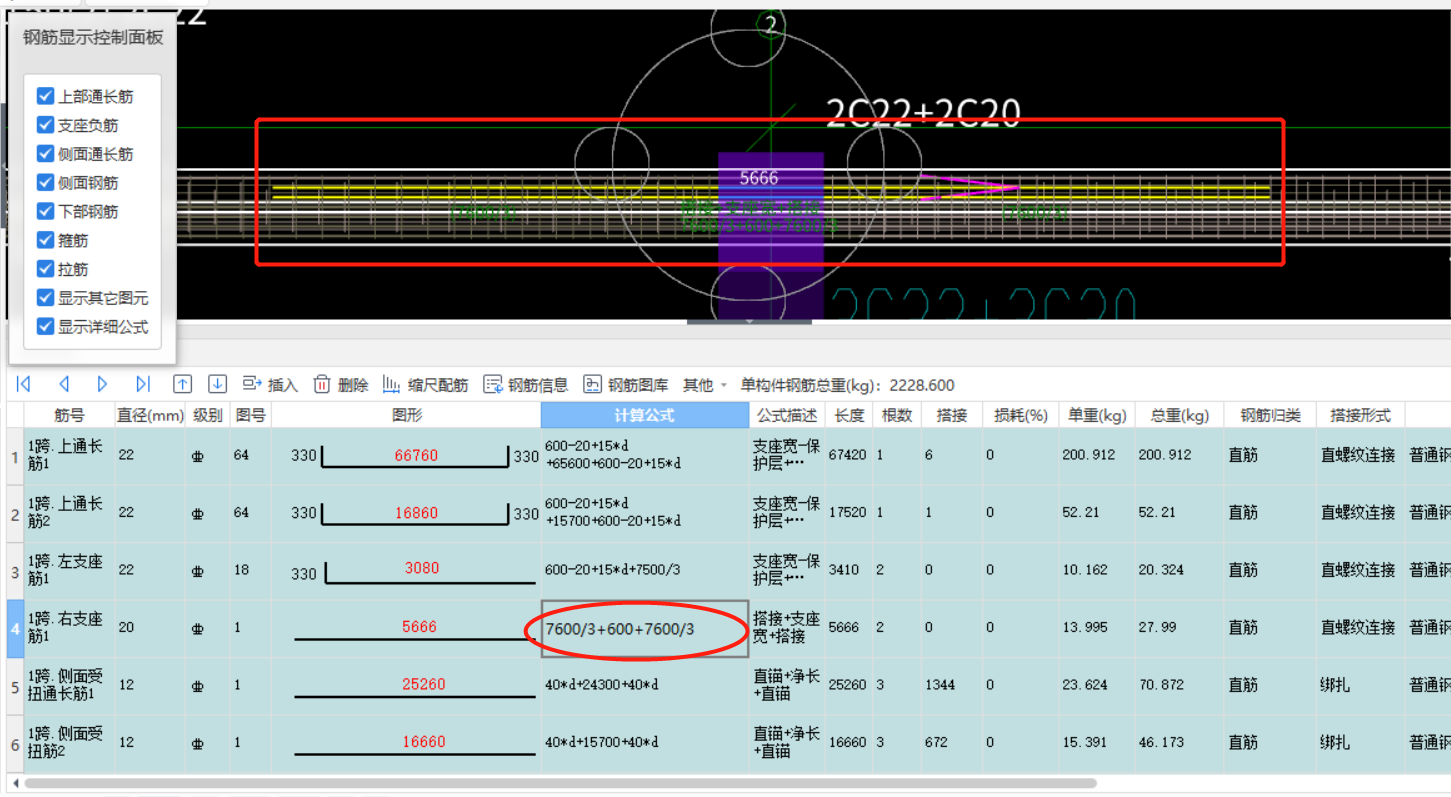
Task: Click the 损耗(%) column header
Action: (1020, 415)
